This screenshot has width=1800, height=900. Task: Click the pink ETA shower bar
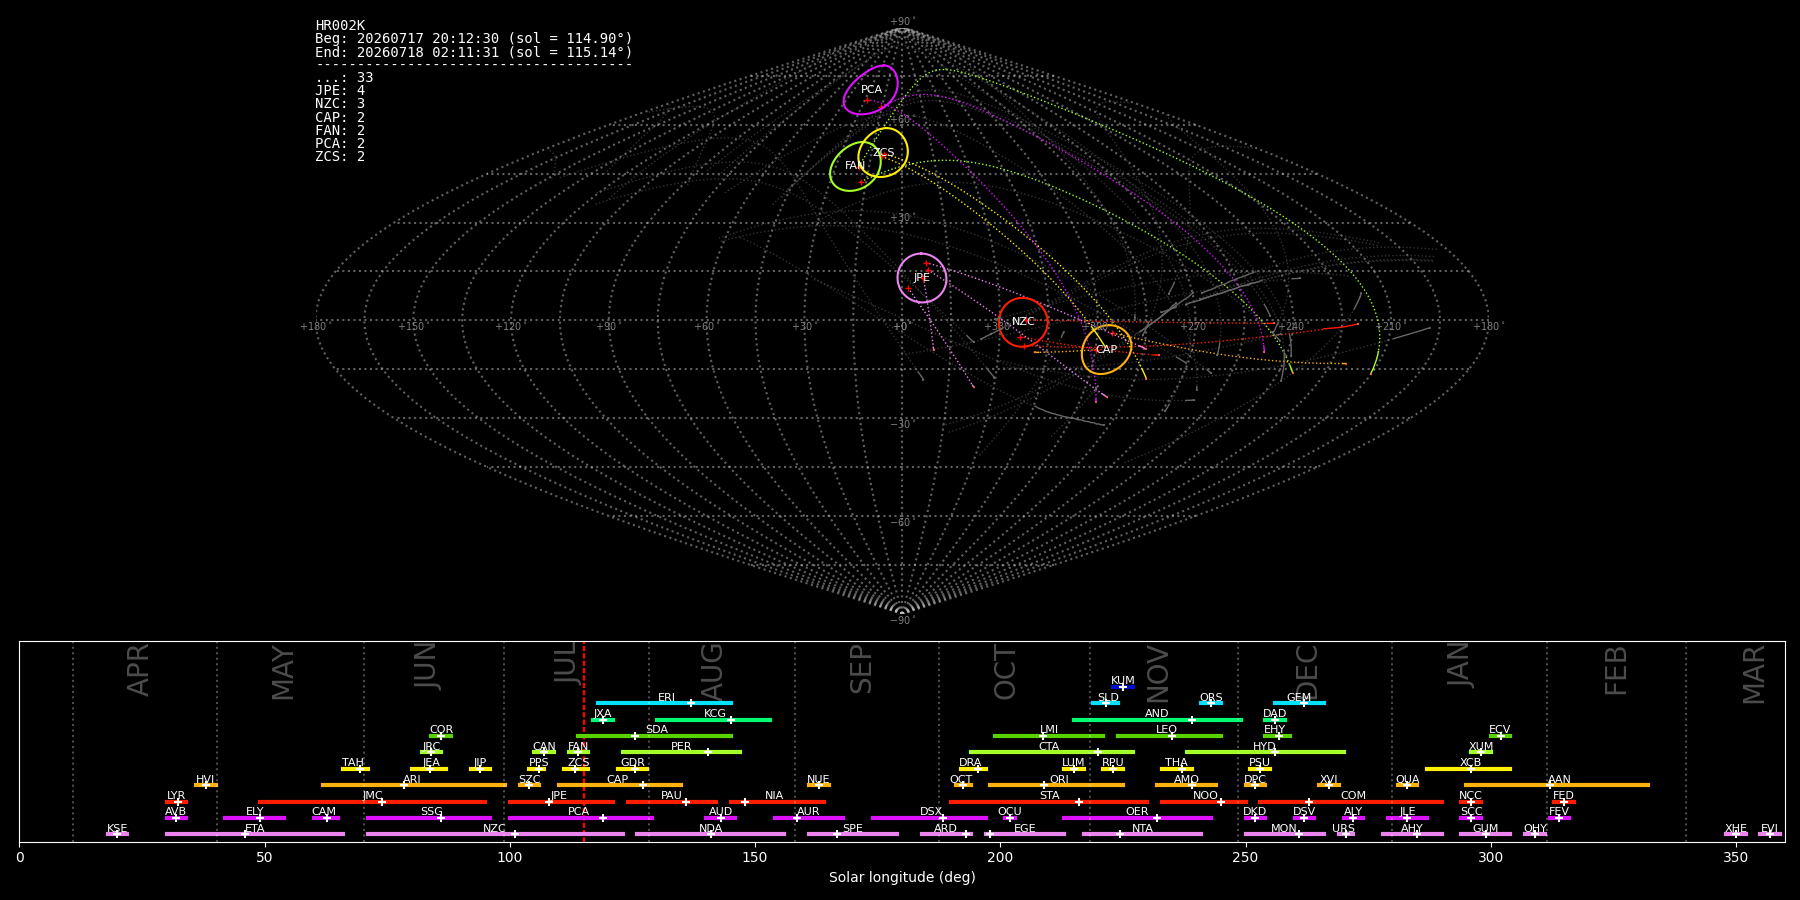(x=255, y=834)
